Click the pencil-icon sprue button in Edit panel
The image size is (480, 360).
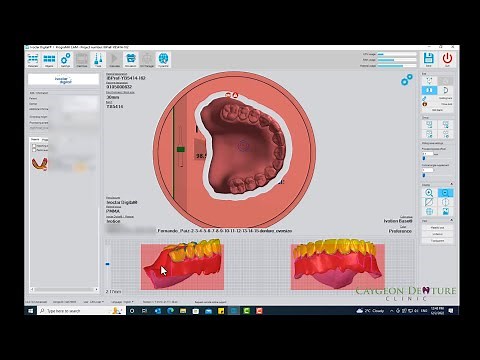437,98
